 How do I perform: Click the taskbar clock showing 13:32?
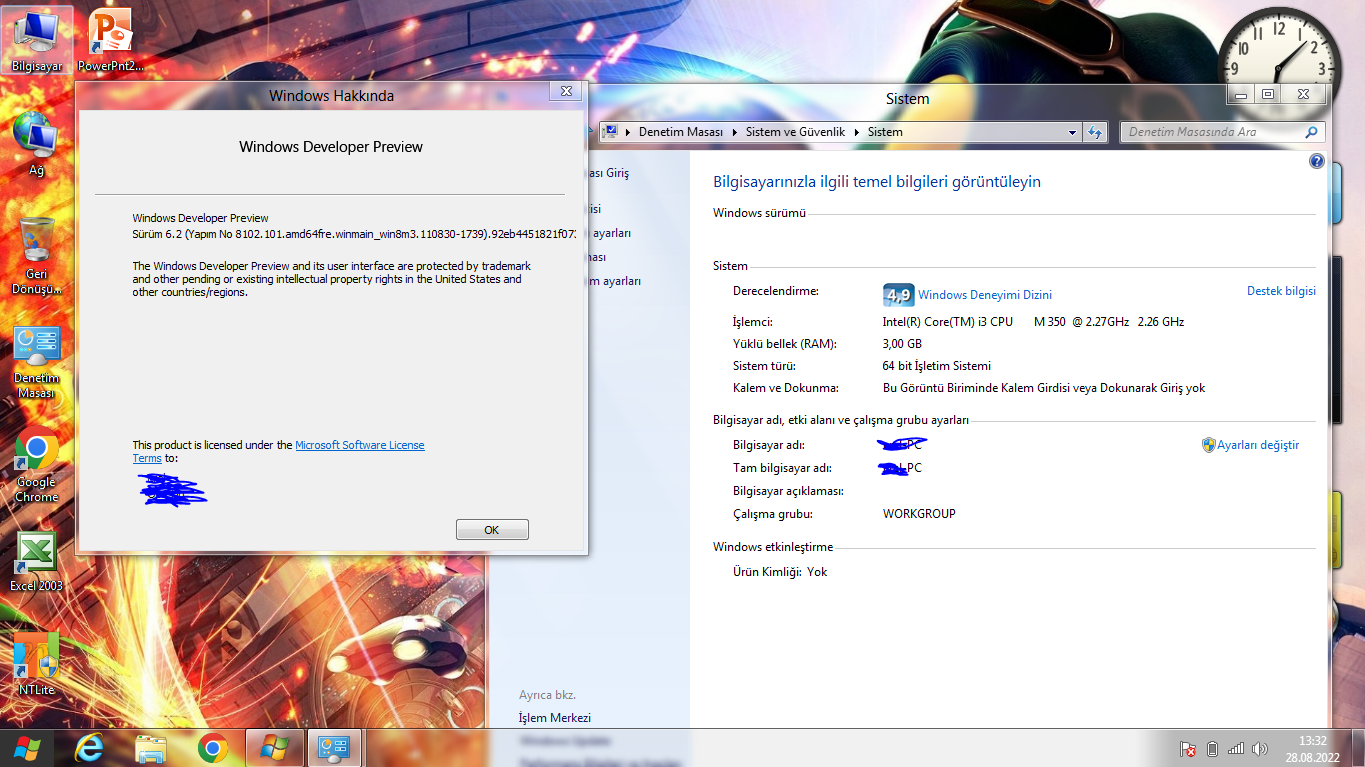click(x=1312, y=748)
